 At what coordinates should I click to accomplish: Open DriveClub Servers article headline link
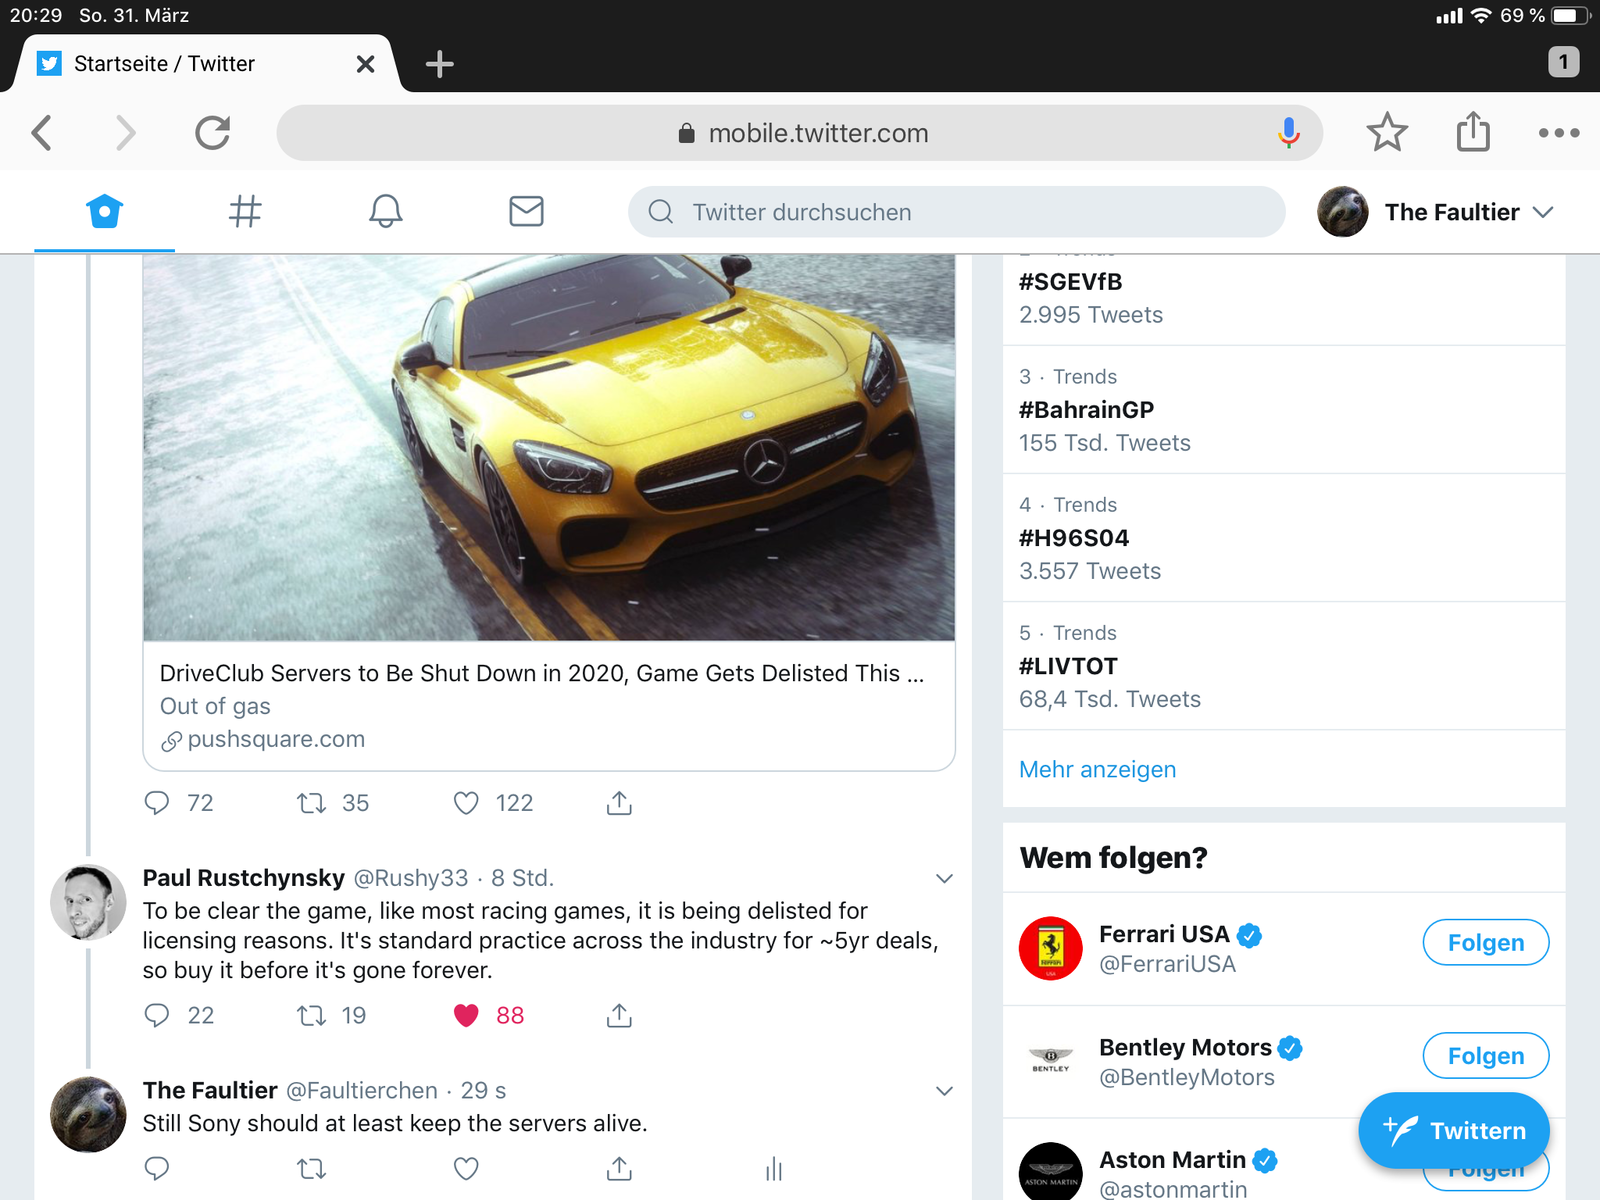coord(541,673)
